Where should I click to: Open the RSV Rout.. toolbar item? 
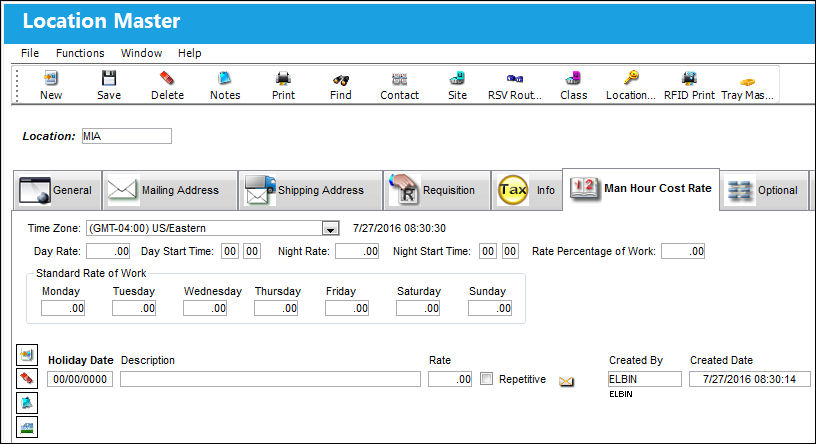515,85
